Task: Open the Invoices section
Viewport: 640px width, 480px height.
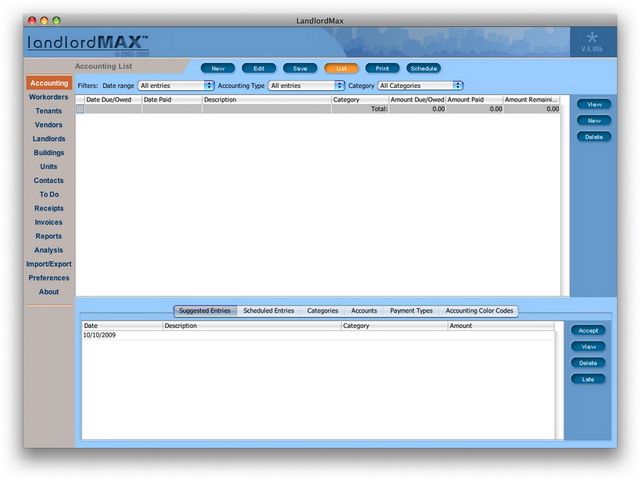Action: tap(49, 222)
